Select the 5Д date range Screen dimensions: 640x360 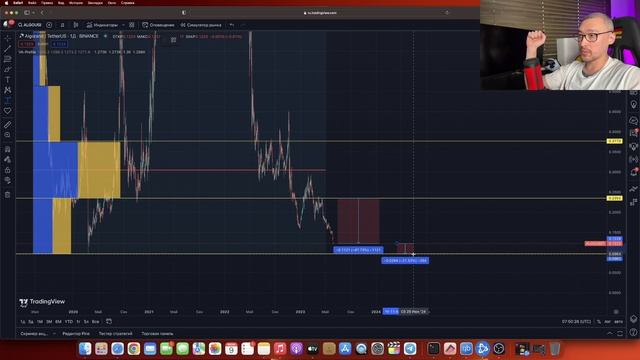(31, 322)
